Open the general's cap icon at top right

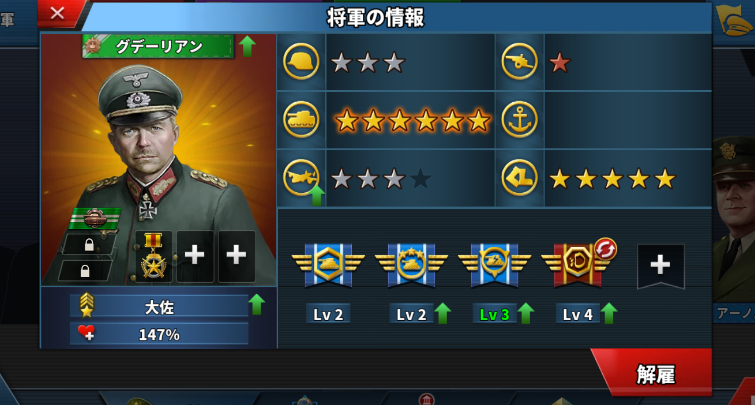point(733,20)
